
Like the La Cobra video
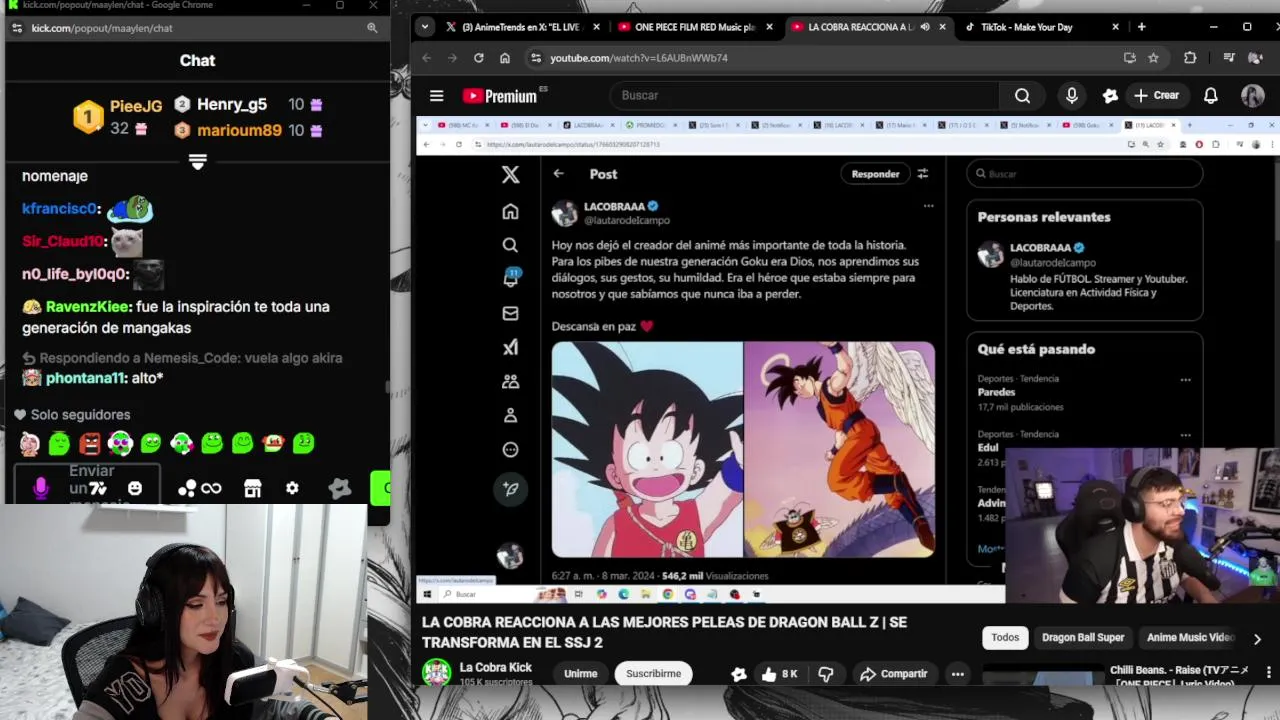click(x=778, y=674)
